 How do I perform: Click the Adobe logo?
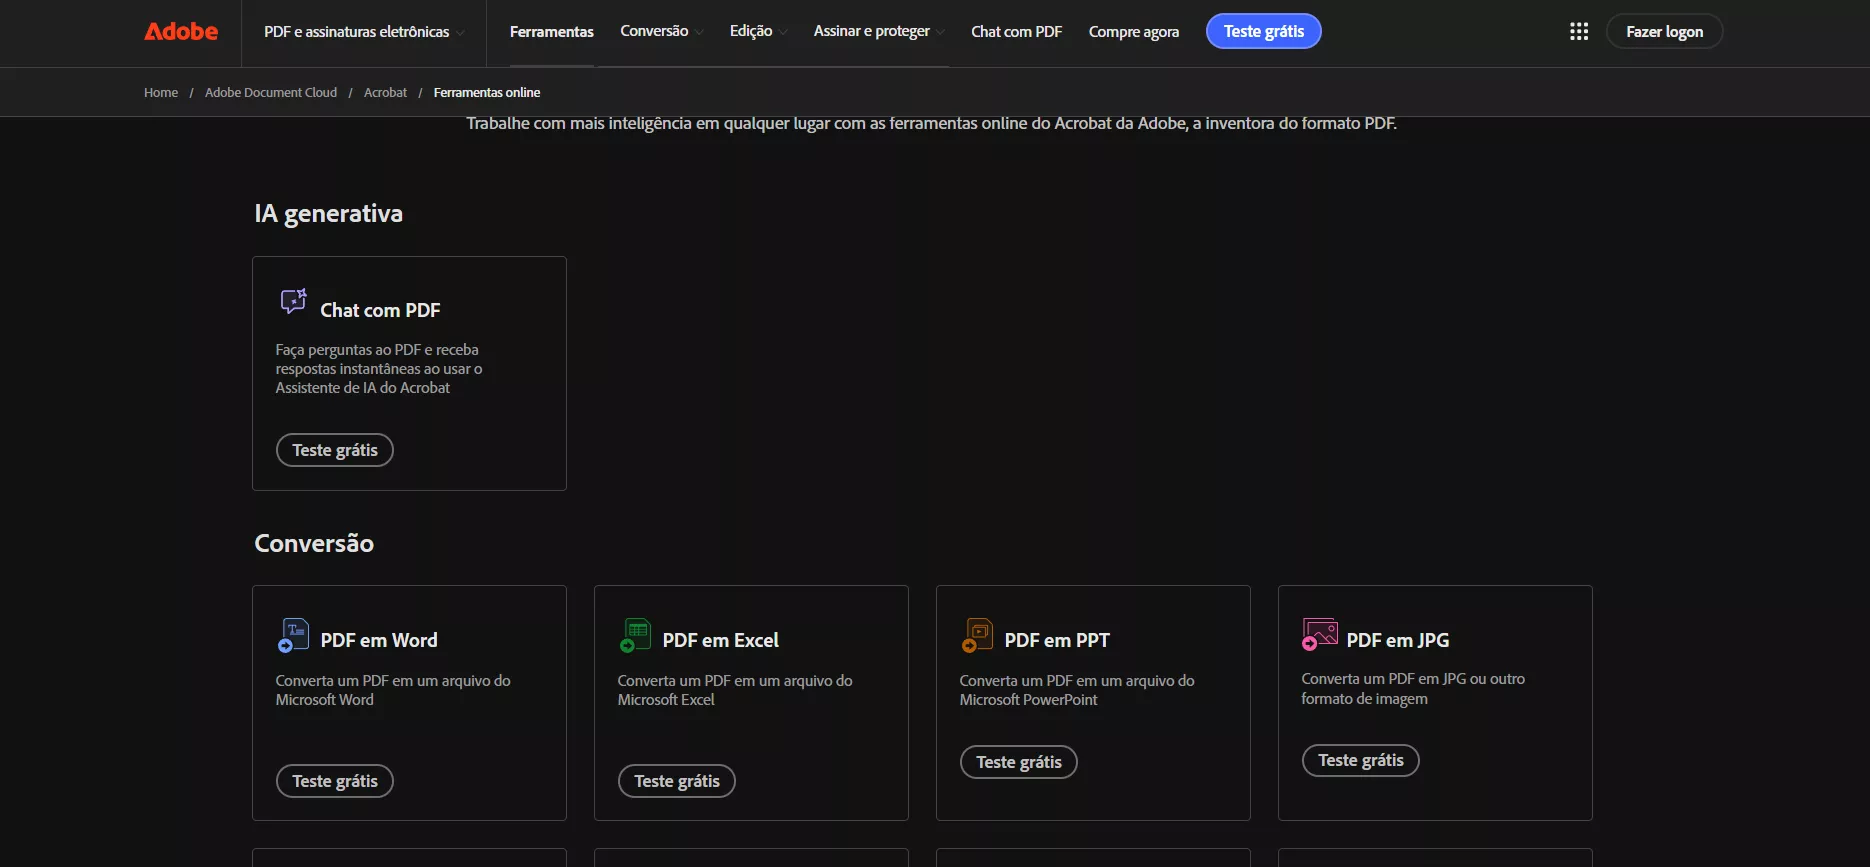click(x=181, y=32)
